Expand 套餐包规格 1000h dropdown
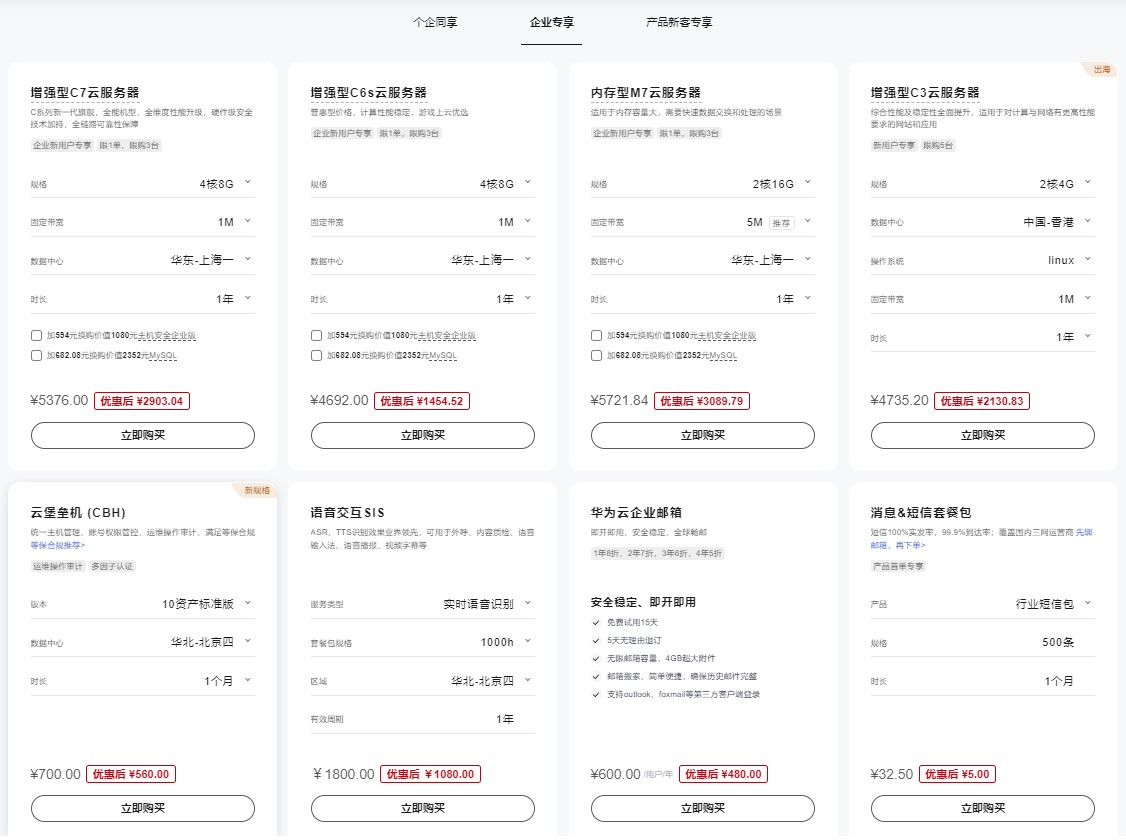This screenshot has height=840, width=1126. click(x=422, y=642)
